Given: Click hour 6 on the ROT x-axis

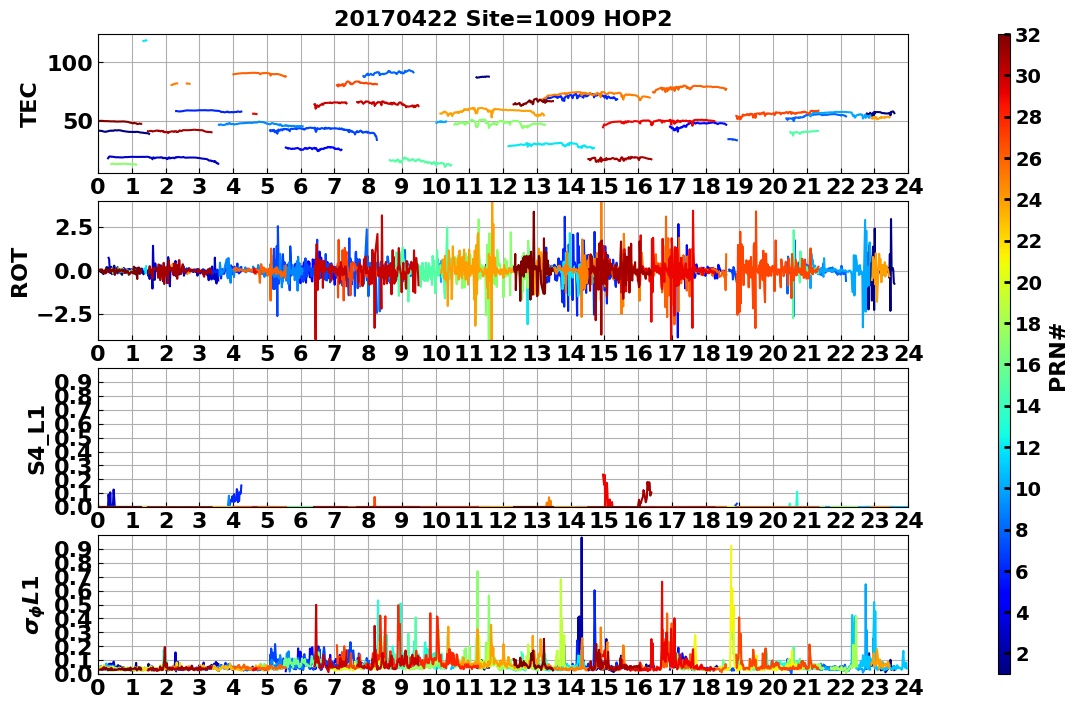Looking at the screenshot, I should coord(301,353).
